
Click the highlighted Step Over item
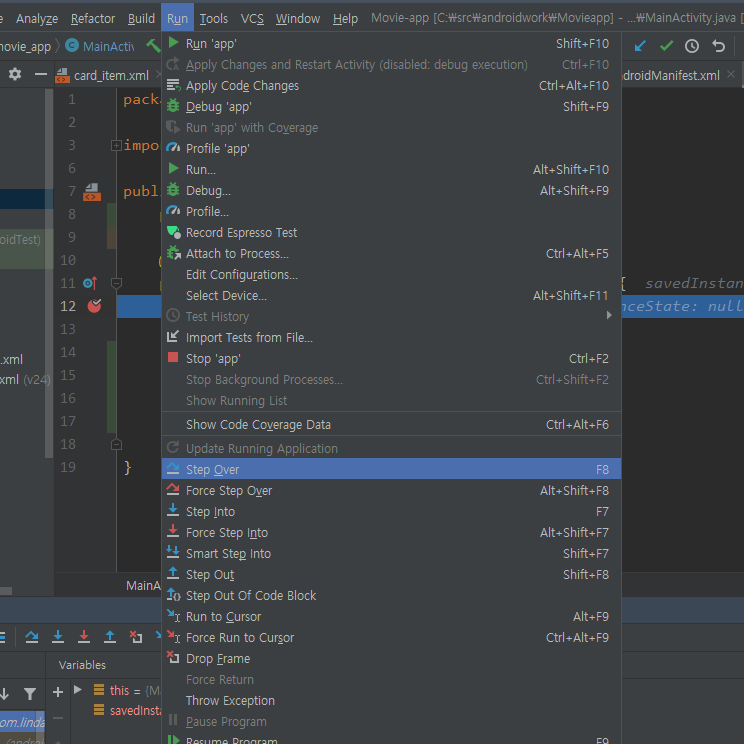(391, 469)
